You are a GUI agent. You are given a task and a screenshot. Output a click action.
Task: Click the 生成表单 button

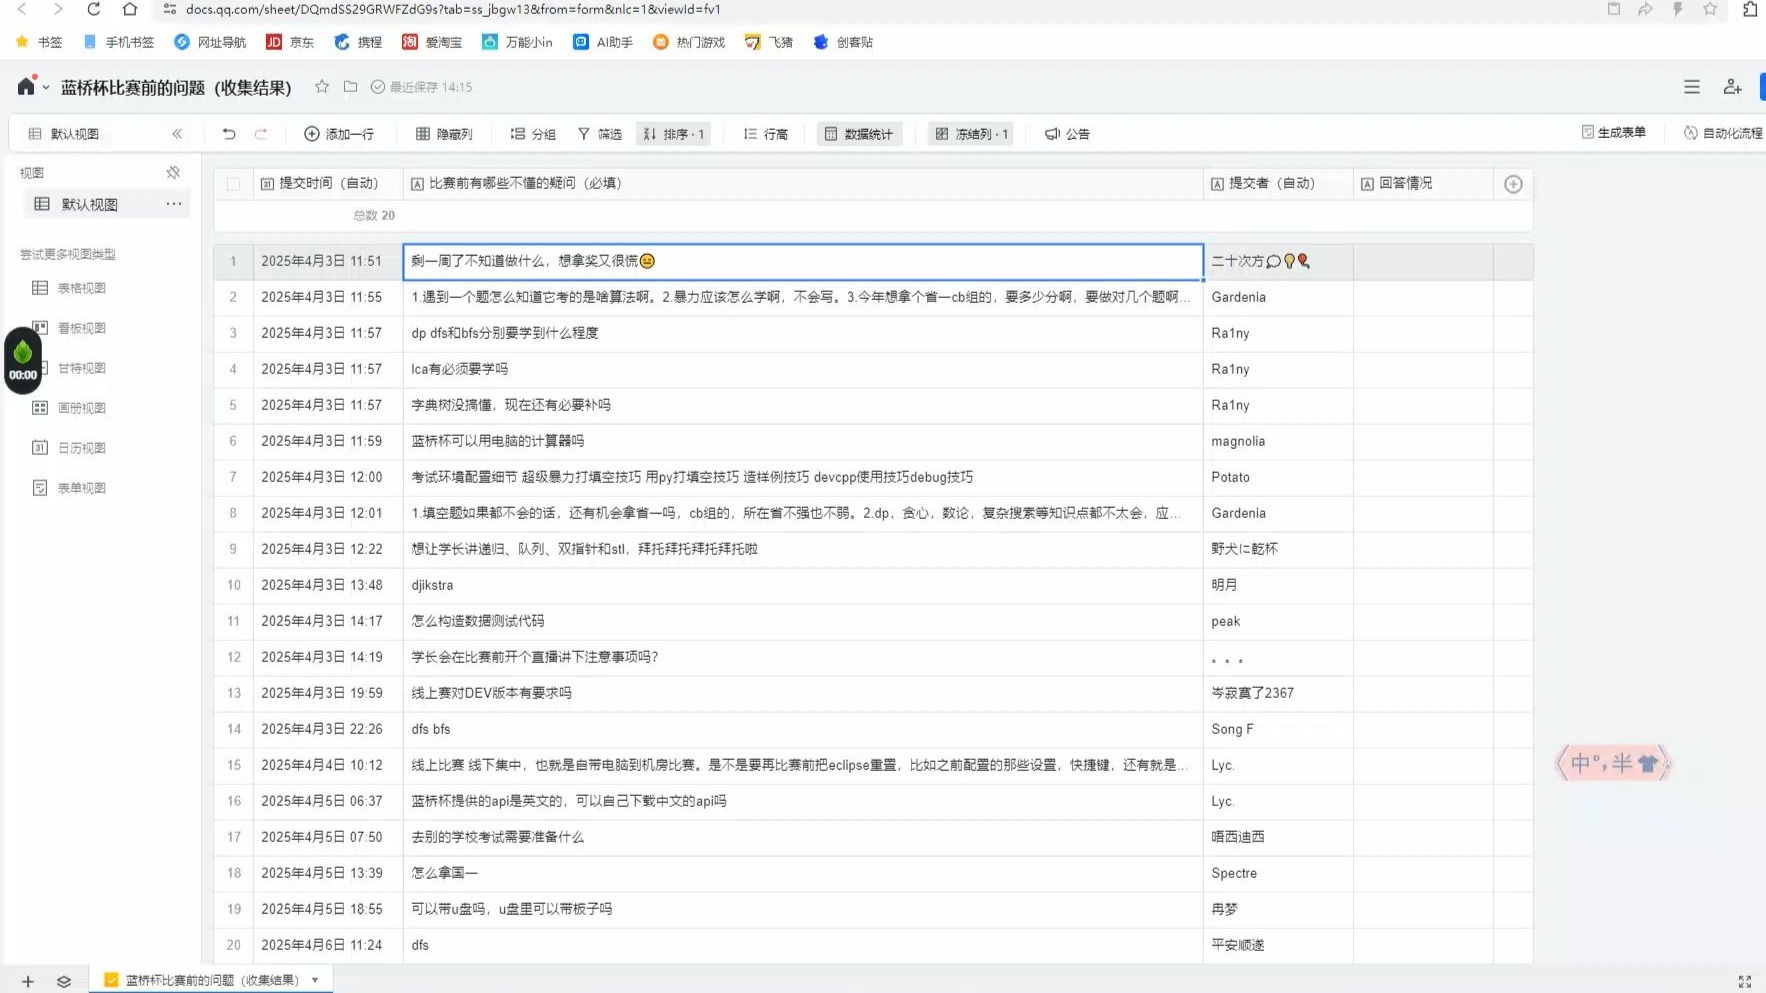coord(1612,133)
